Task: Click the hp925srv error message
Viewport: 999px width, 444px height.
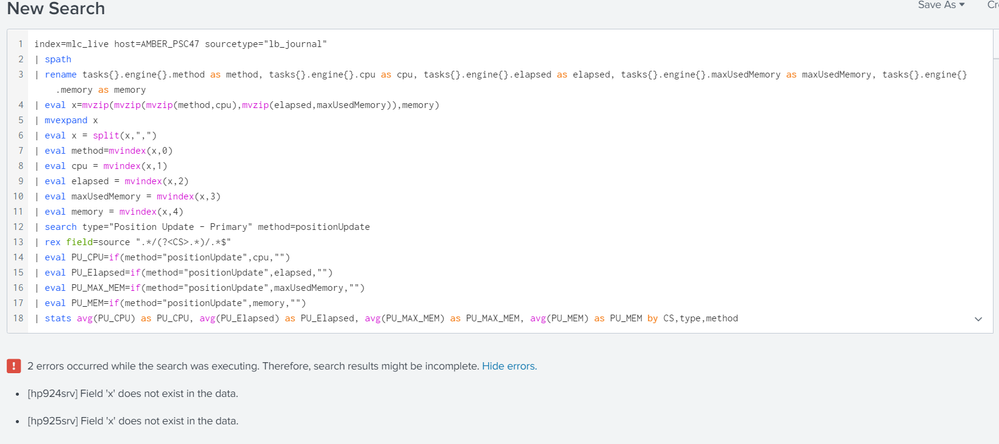Action: point(133,421)
